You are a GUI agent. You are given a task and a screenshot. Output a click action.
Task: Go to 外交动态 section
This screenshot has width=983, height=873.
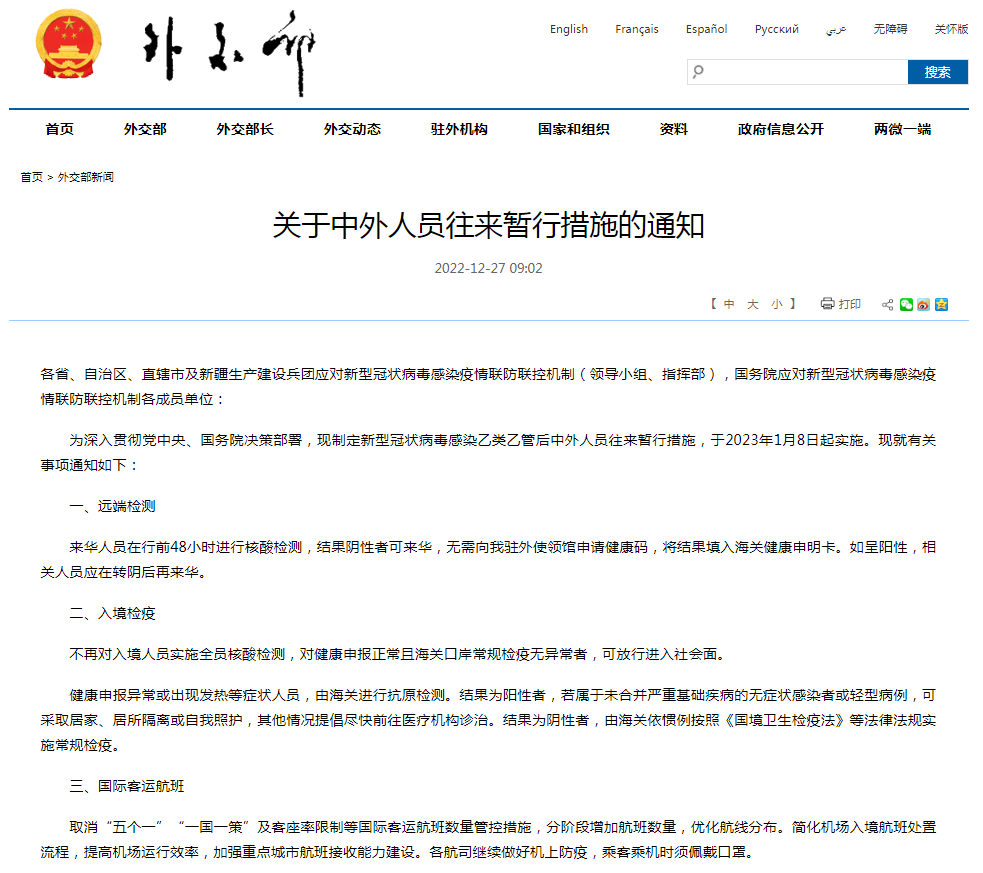pos(352,129)
